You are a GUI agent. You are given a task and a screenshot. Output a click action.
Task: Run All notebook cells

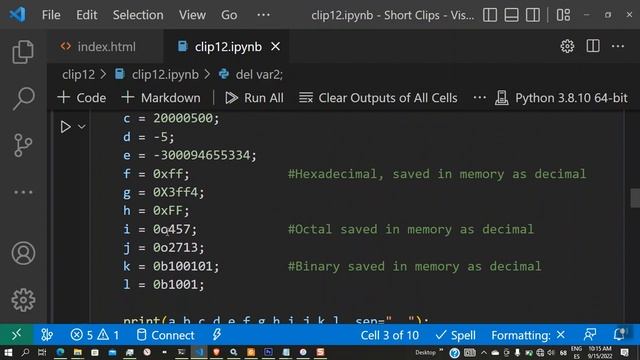pyautogui.click(x=254, y=98)
